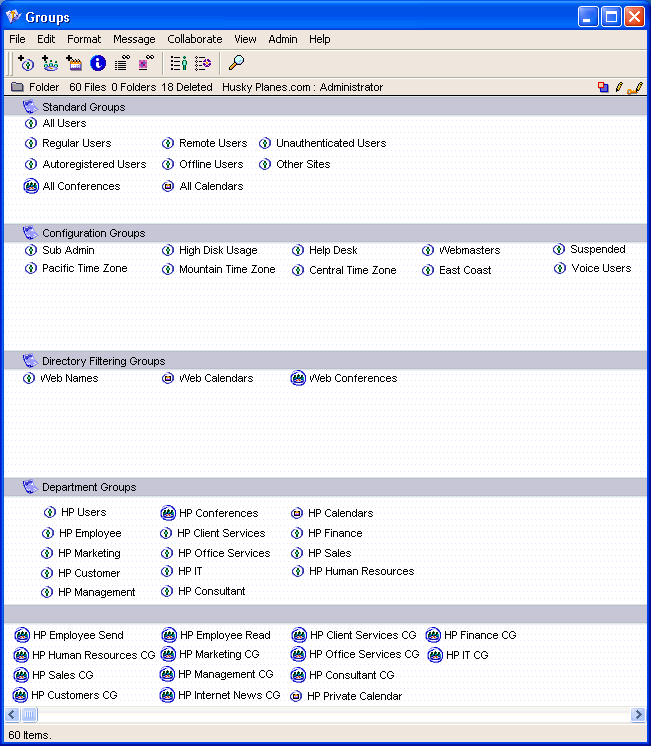Click the New Conference toolbar icon
The width and height of the screenshot is (651, 746).
click(50, 63)
